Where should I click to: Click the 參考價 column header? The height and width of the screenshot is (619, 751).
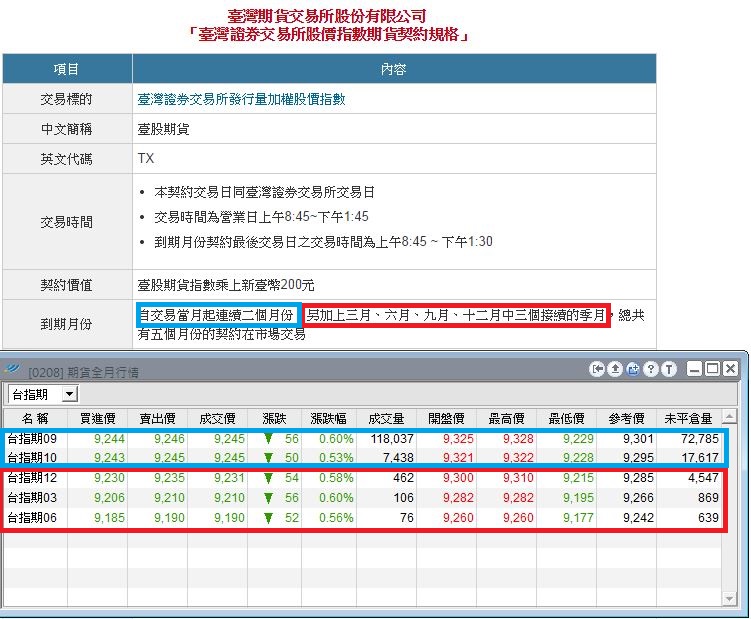(626, 418)
